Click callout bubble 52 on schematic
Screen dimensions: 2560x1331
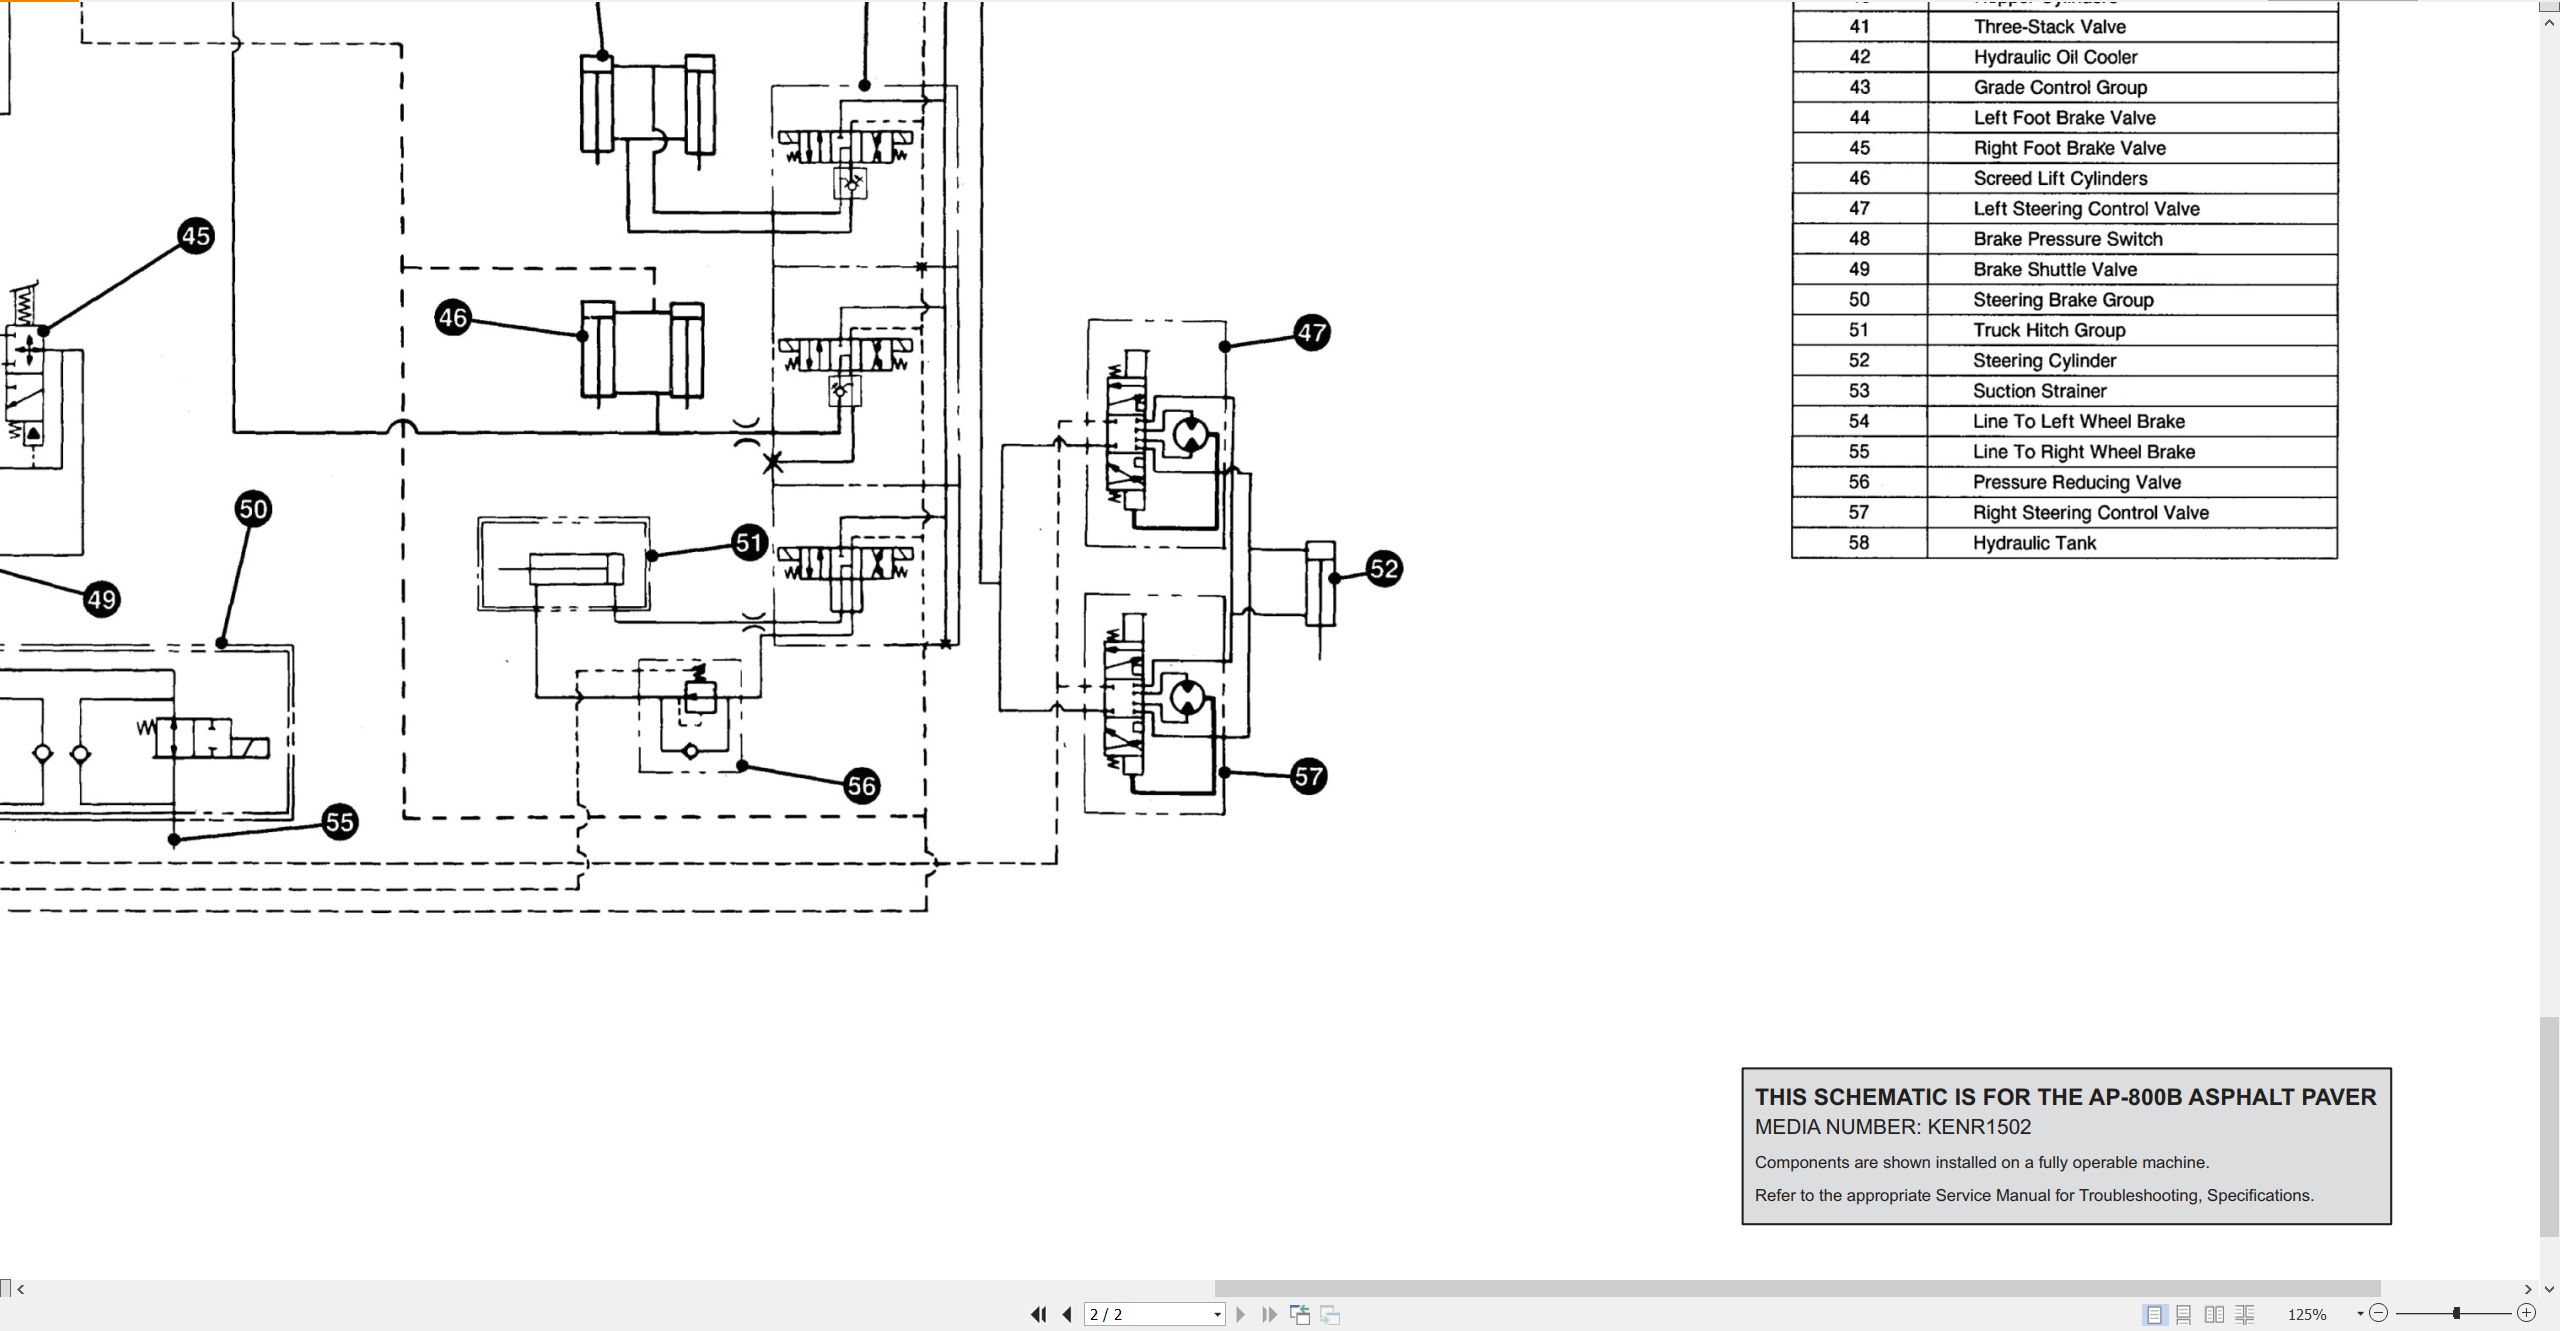pos(1383,569)
